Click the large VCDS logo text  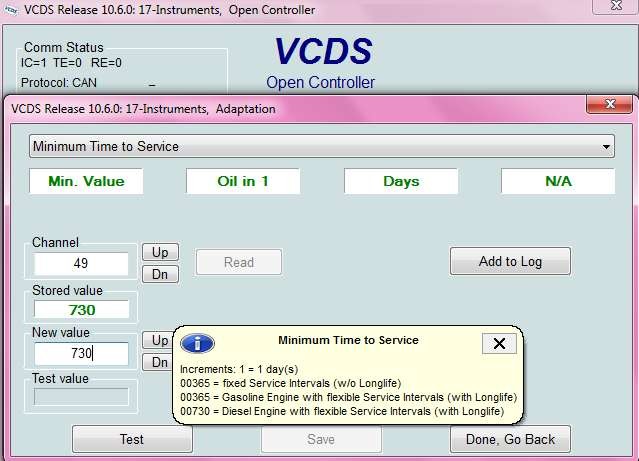(x=323, y=51)
